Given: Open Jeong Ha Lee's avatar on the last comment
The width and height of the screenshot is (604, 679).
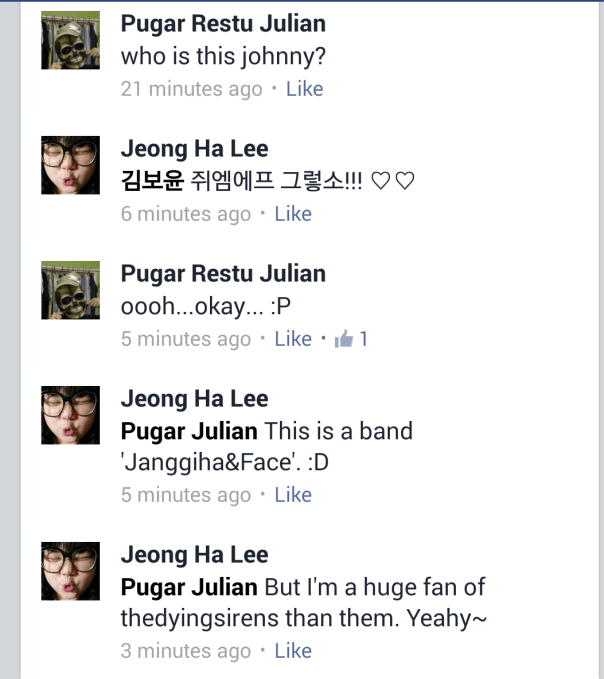Looking at the screenshot, I should point(70,571).
